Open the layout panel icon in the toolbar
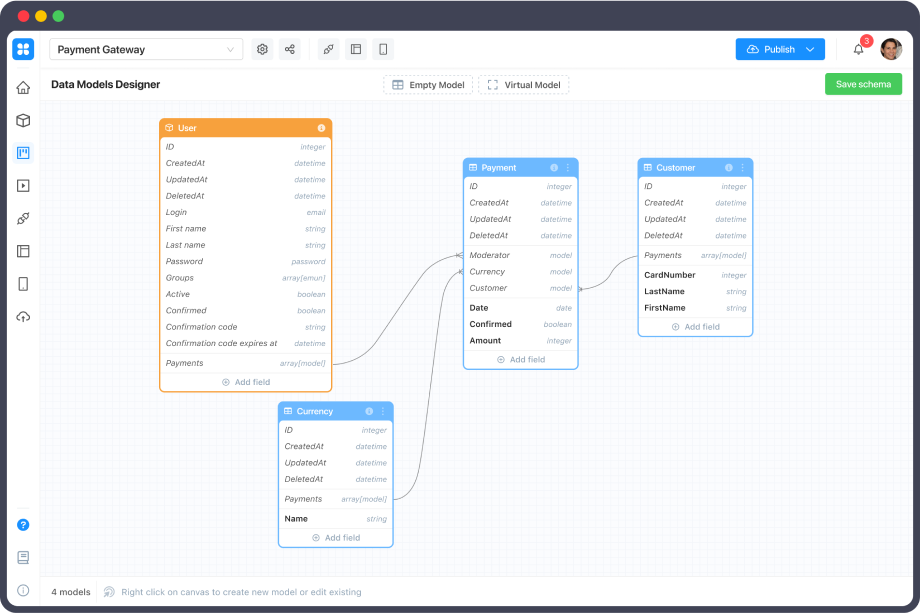 pyautogui.click(x=355, y=48)
